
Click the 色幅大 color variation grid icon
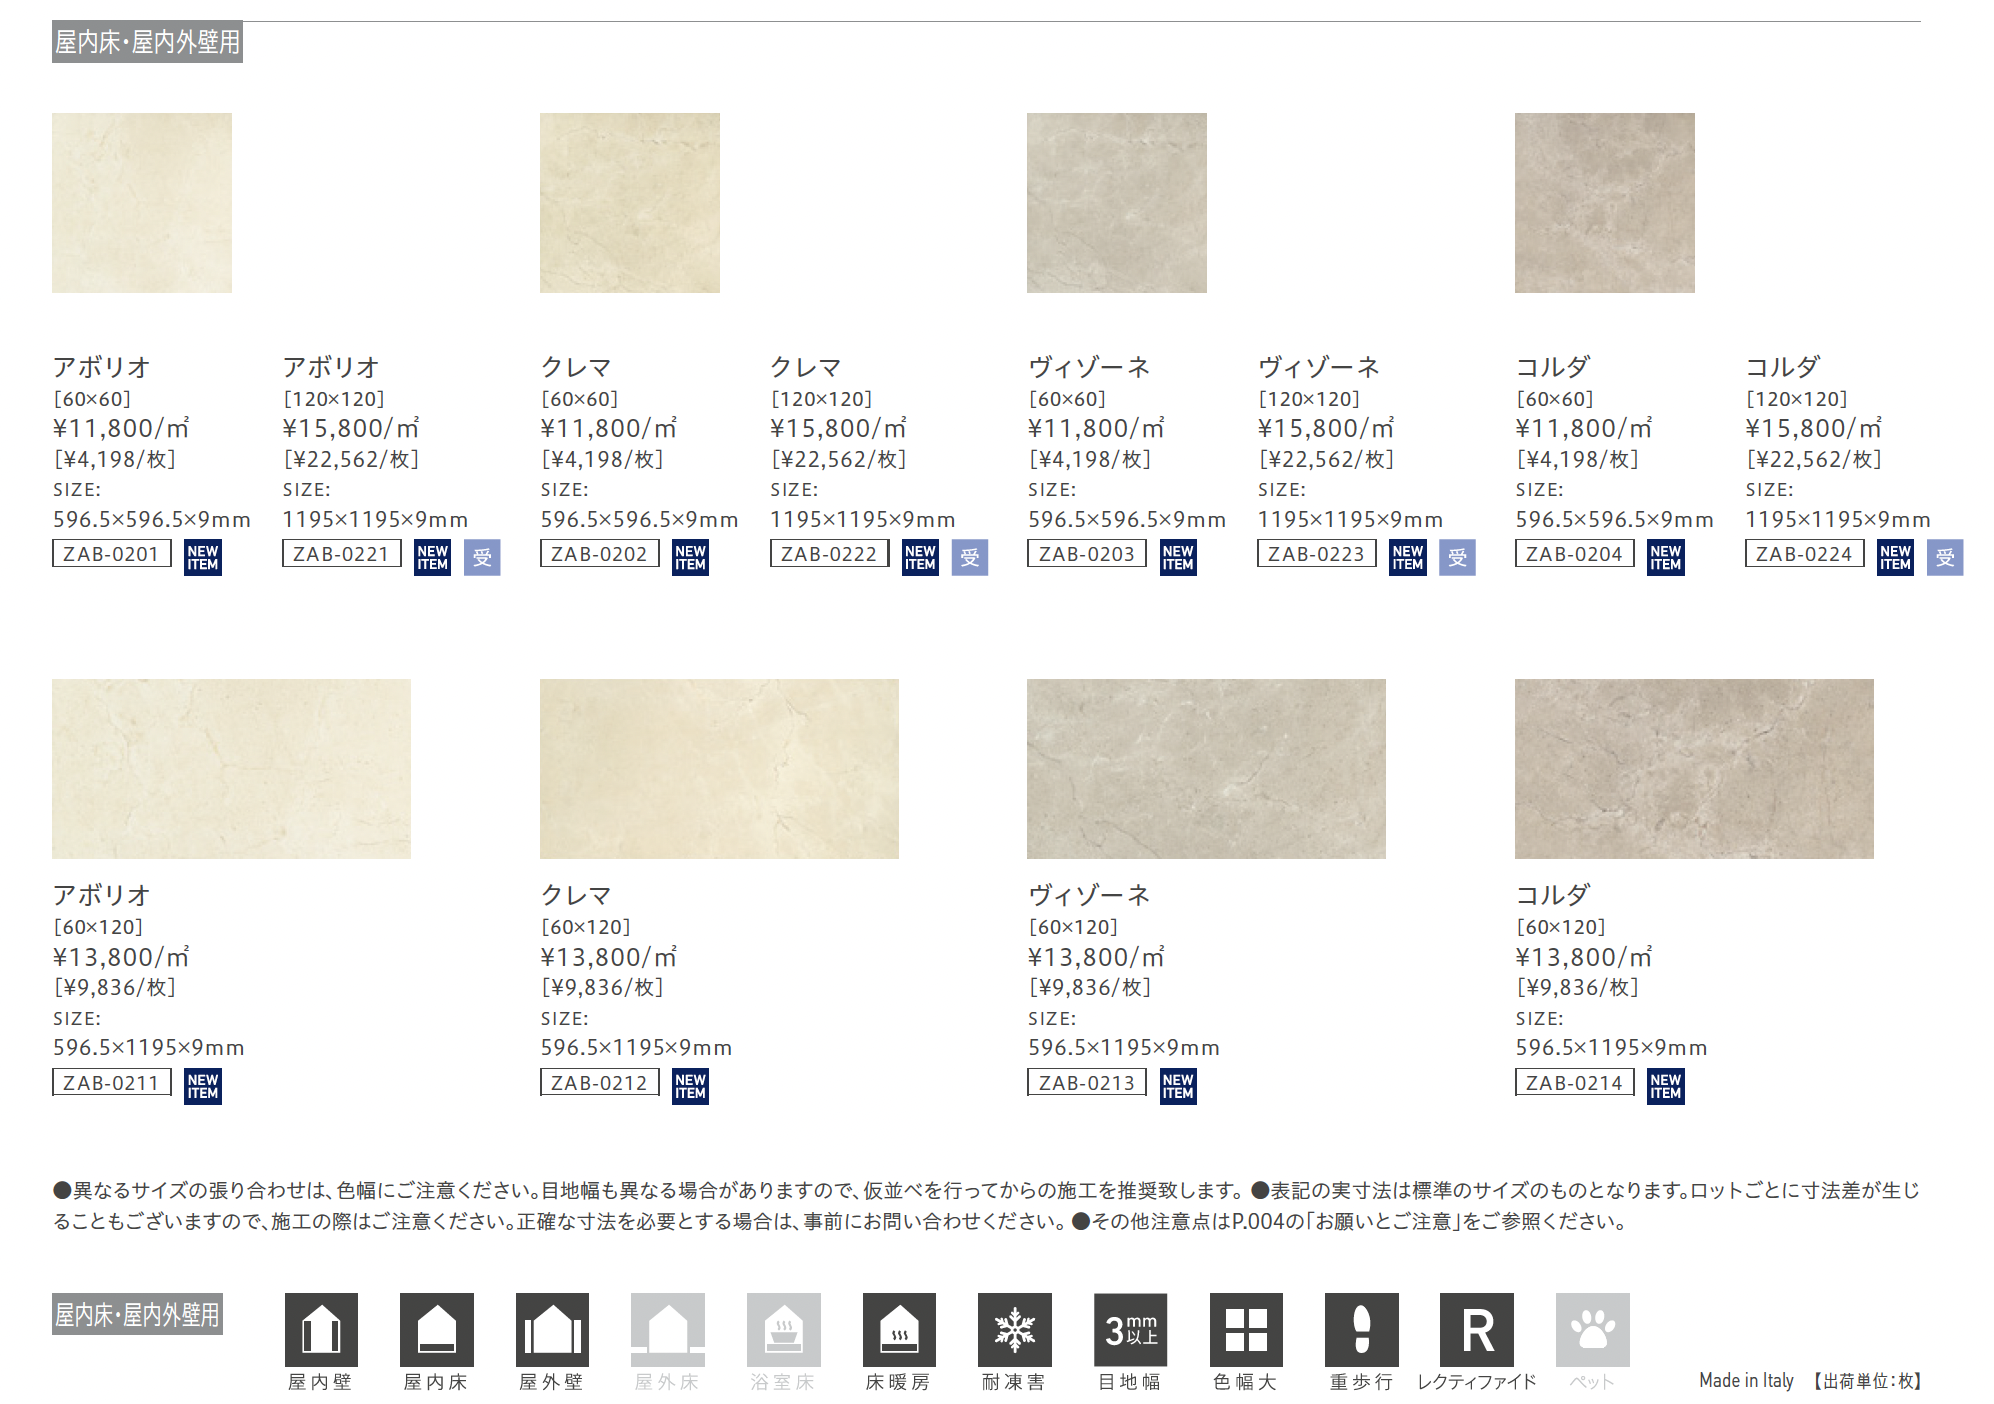(1246, 1329)
